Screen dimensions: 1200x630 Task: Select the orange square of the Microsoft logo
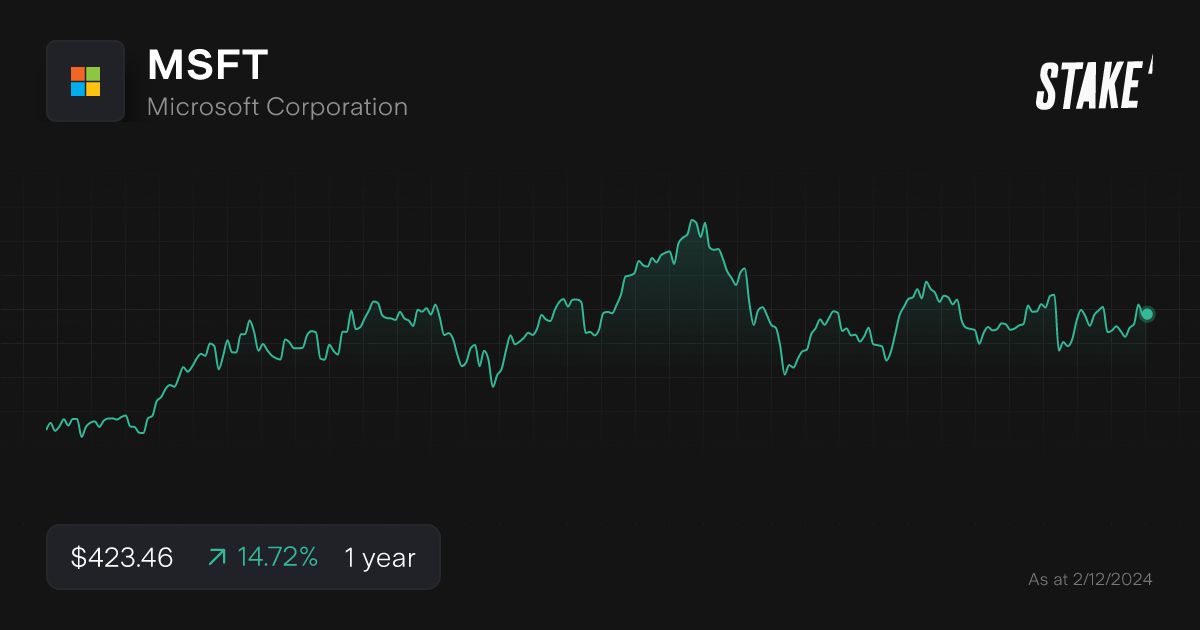click(x=78, y=74)
